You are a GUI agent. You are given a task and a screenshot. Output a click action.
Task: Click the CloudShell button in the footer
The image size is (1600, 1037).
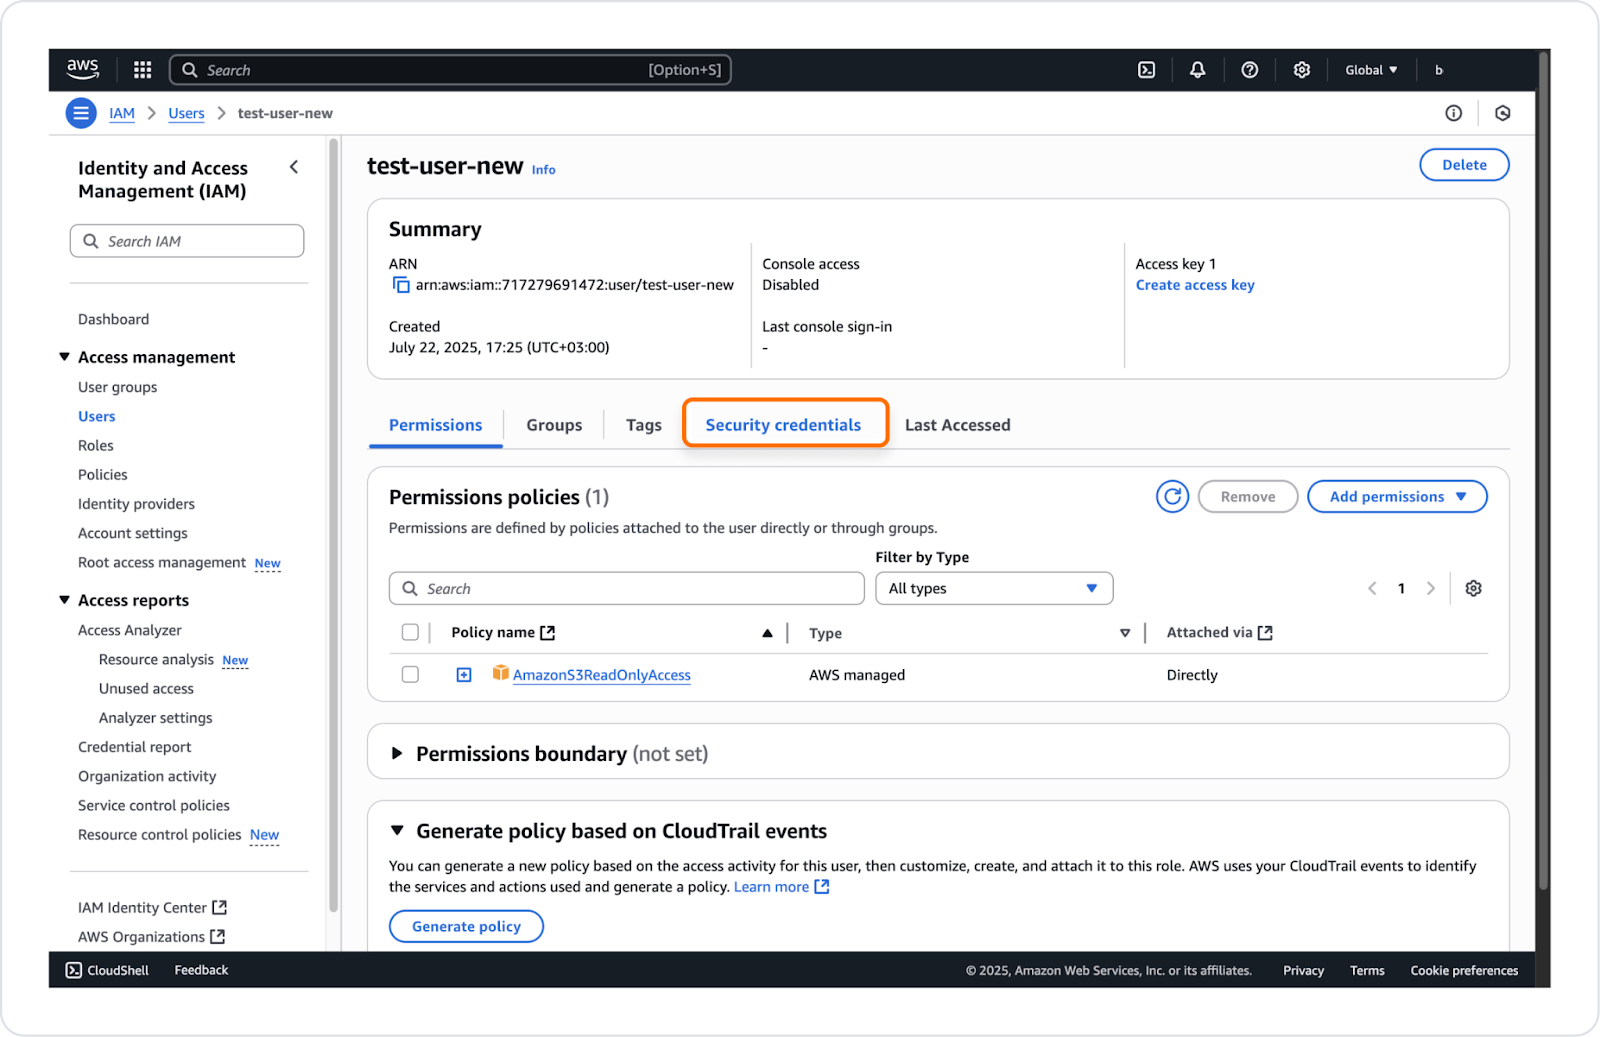click(107, 970)
